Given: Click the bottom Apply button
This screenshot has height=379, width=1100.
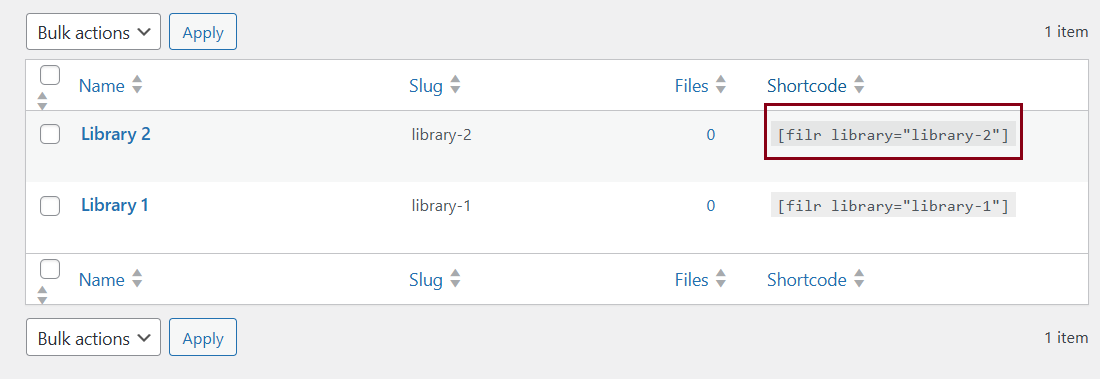Looking at the screenshot, I should coord(203,338).
